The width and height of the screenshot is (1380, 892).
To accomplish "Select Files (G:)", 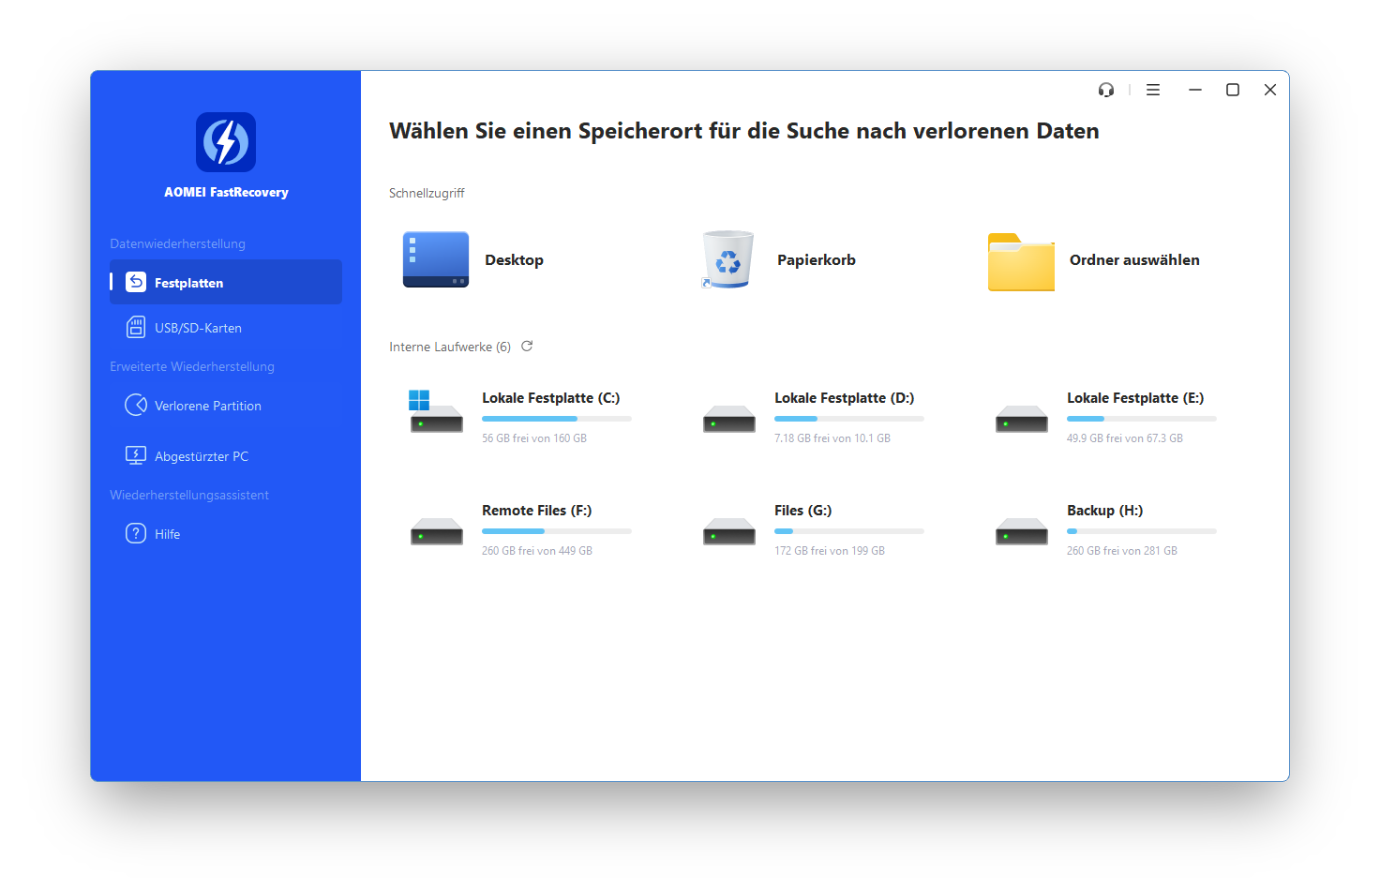I will click(x=803, y=510).
